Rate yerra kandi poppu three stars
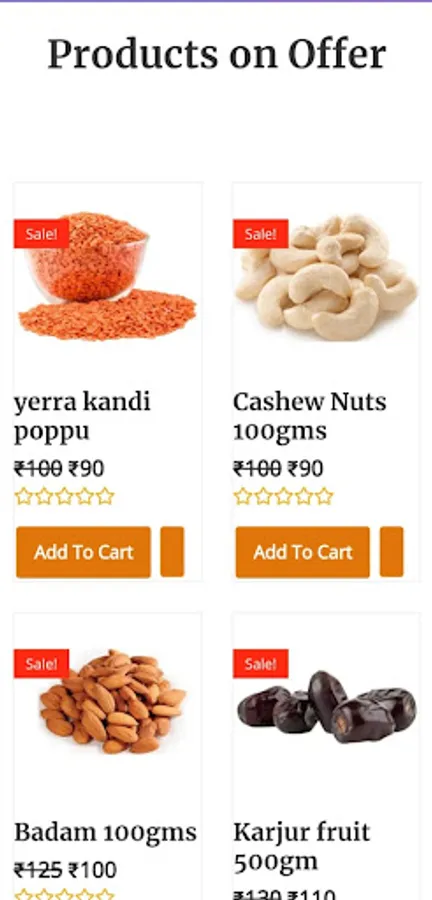 click(64, 496)
